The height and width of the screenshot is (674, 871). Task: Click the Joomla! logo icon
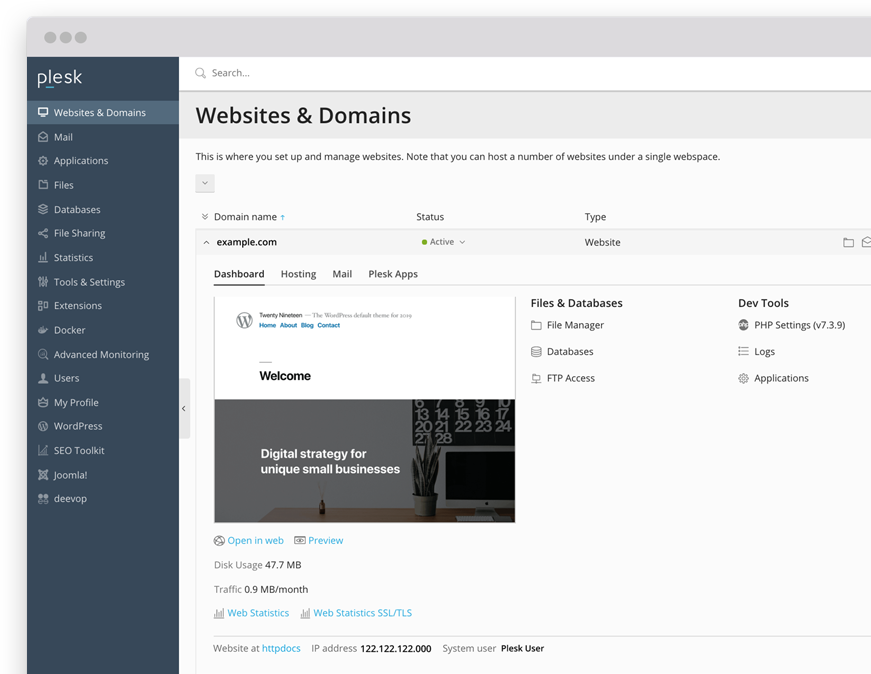point(43,475)
